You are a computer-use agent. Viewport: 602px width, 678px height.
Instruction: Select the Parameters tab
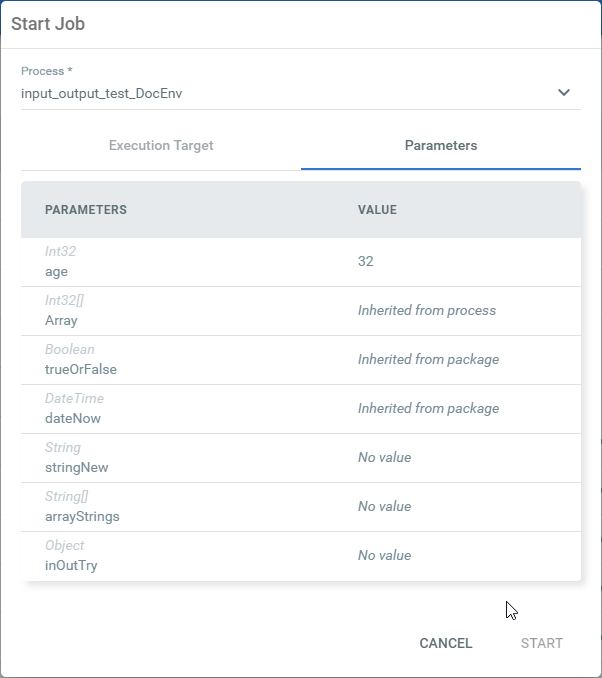tap(441, 146)
